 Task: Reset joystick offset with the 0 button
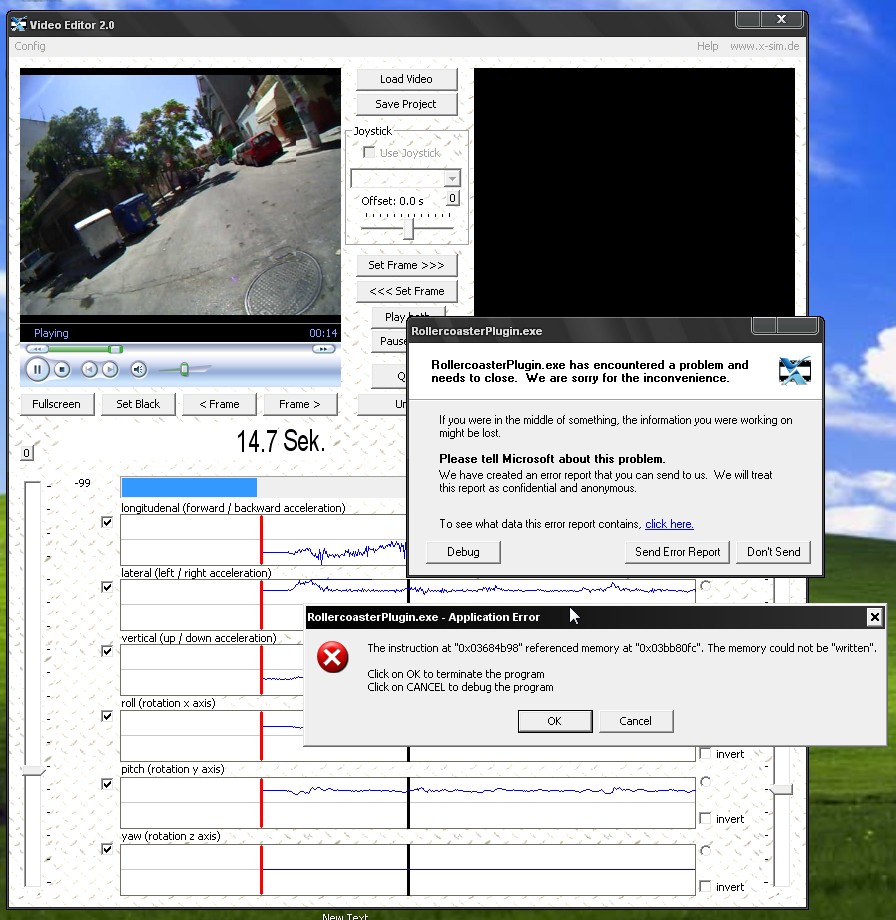pyautogui.click(x=452, y=198)
